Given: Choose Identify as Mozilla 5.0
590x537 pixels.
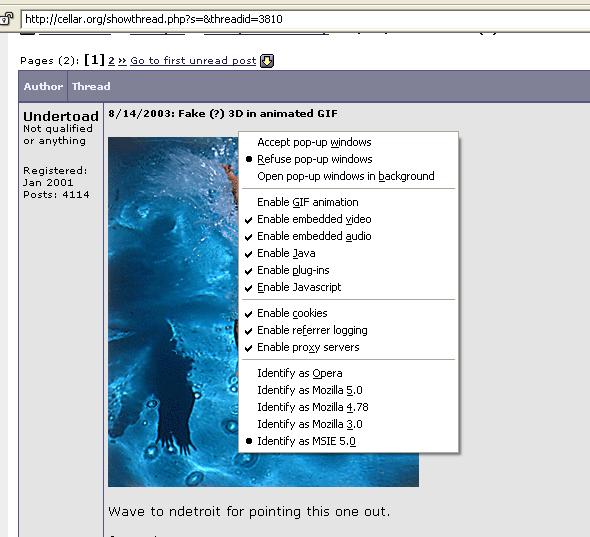Looking at the screenshot, I should point(348,390).
